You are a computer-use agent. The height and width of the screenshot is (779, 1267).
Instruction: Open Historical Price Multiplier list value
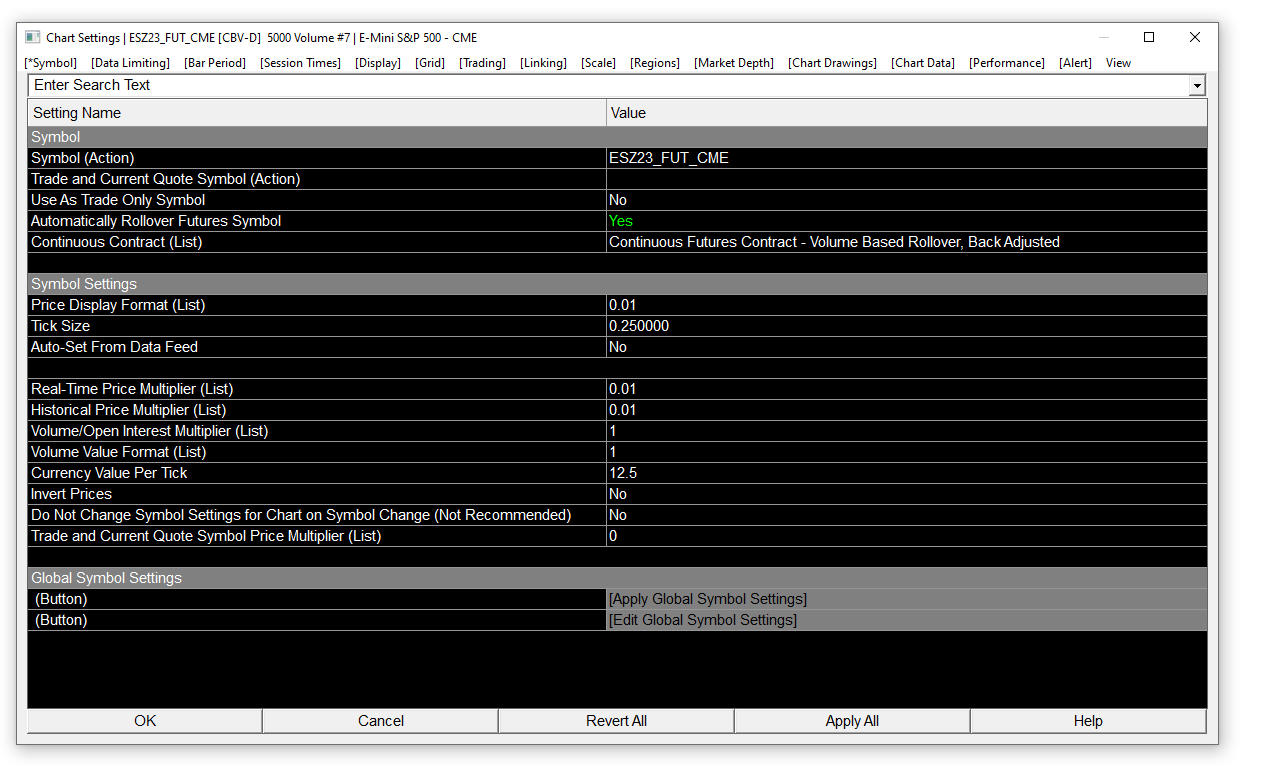point(906,410)
